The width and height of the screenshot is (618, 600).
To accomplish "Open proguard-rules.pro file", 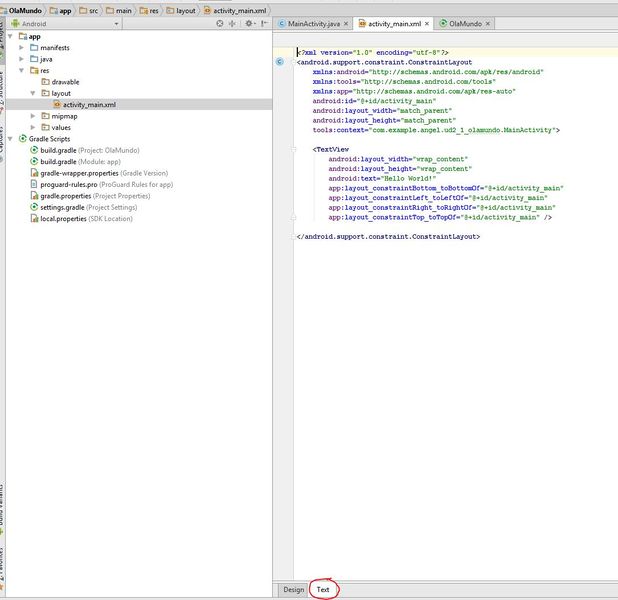I will tap(102, 185).
